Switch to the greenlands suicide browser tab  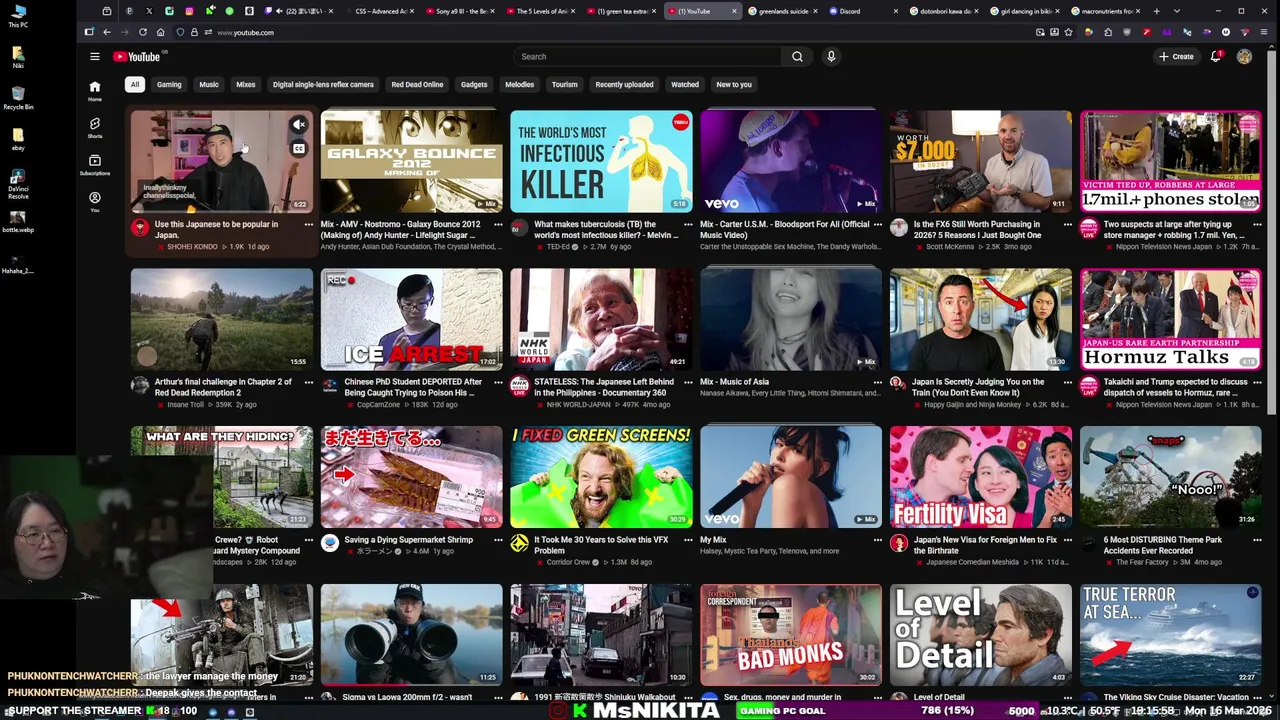(782, 11)
